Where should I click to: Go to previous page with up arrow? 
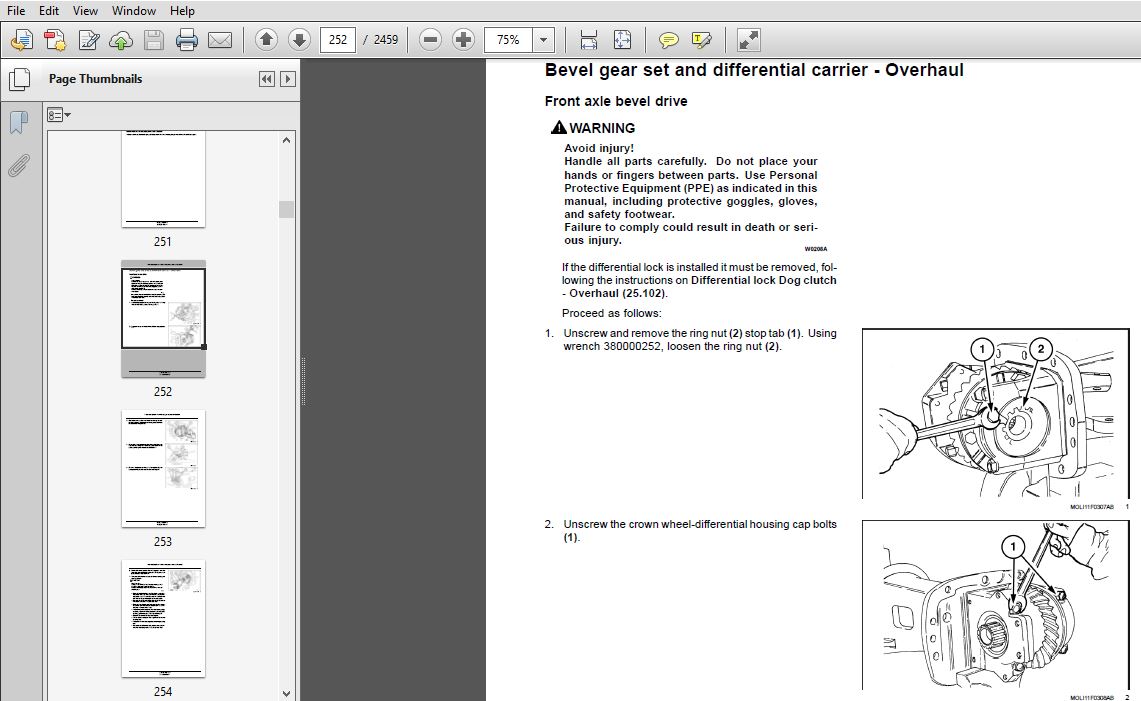(x=266, y=40)
